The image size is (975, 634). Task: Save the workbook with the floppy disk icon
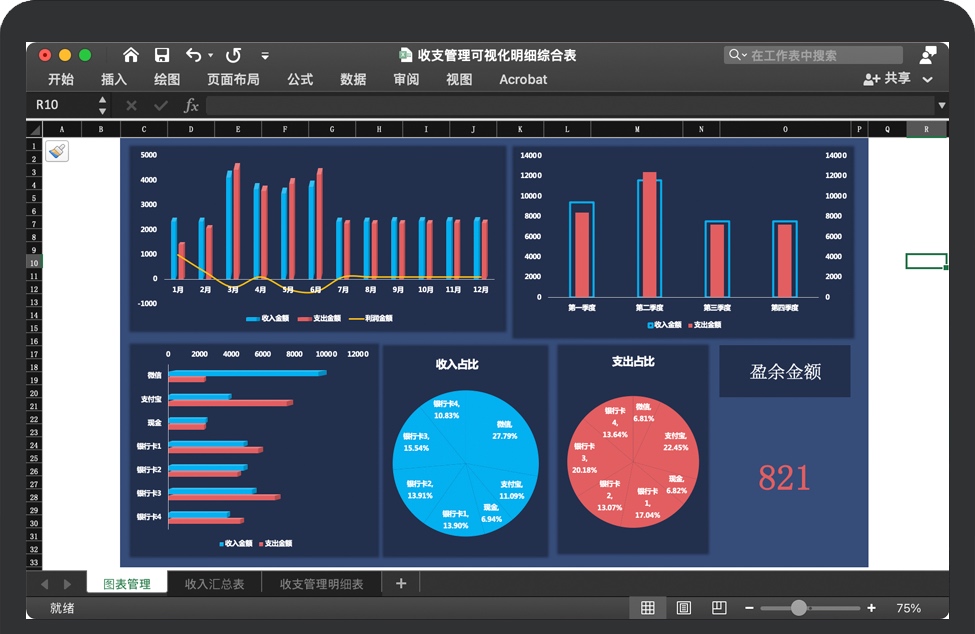coord(162,55)
